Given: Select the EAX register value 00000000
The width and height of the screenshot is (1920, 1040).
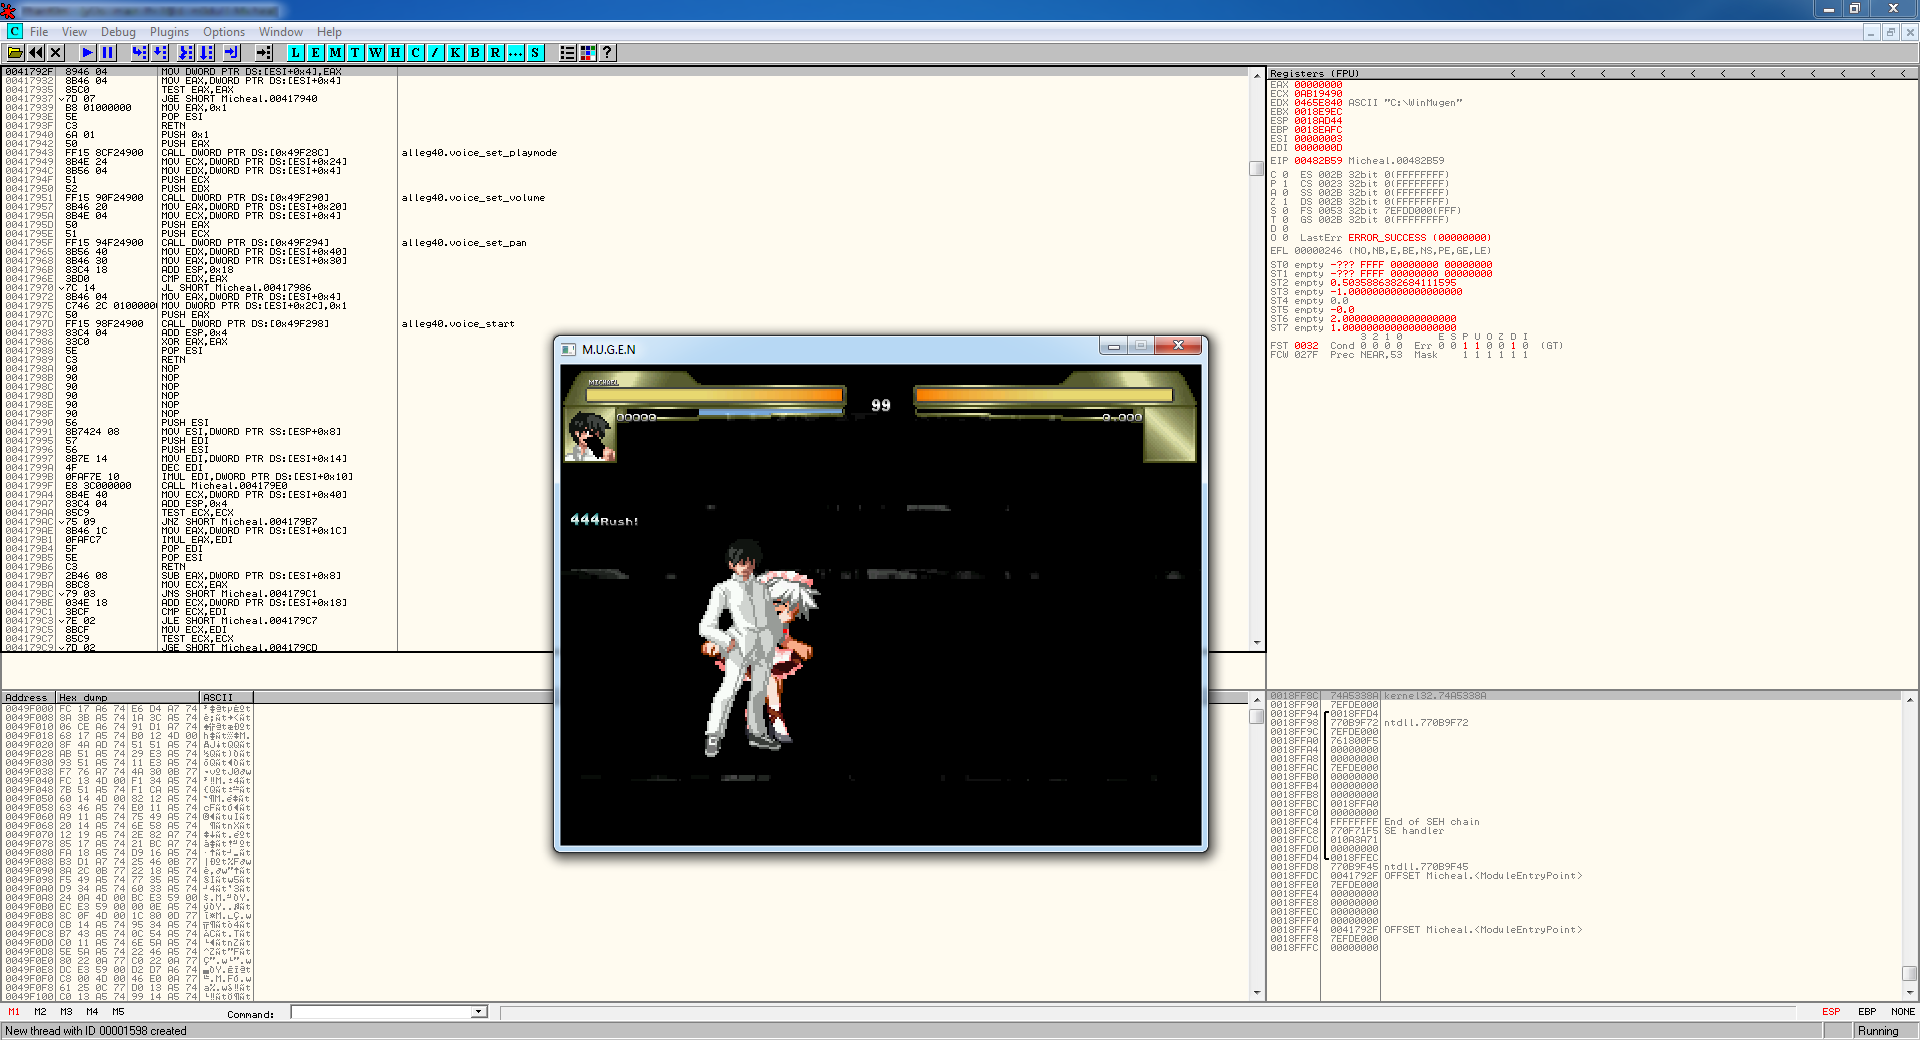Looking at the screenshot, I should click(x=1318, y=85).
